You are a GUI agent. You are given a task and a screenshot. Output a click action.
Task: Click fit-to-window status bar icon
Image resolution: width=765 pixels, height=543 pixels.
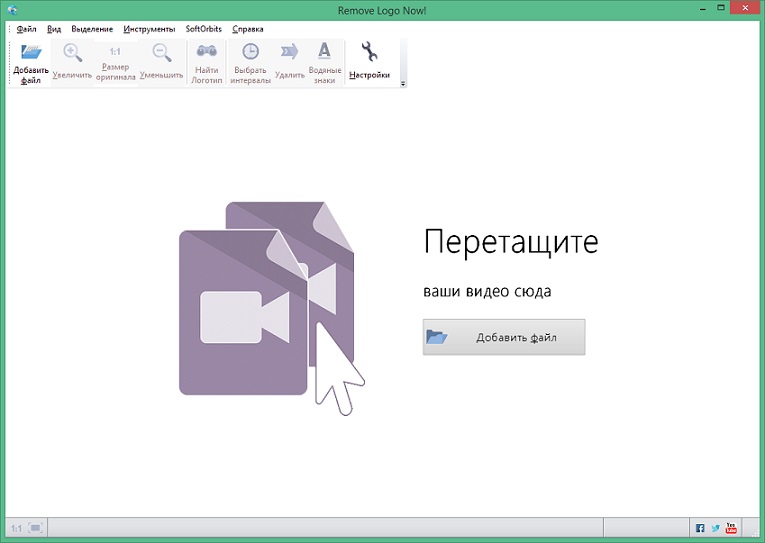click(x=36, y=527)
